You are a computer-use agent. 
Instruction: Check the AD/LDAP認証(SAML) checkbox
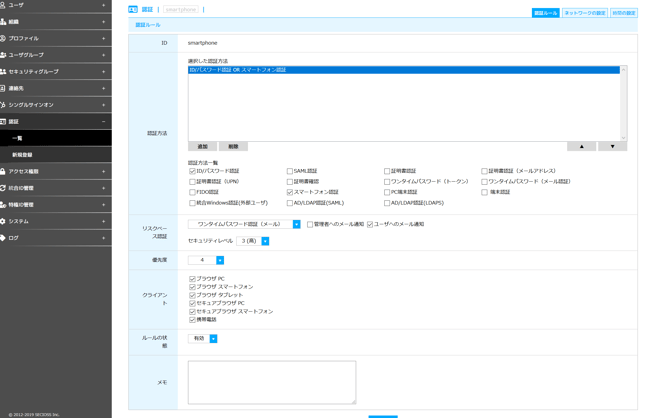tap(289, 203)
